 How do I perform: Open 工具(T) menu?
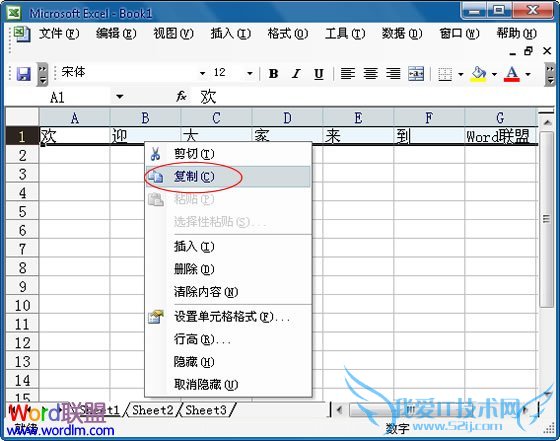coord(345,34)
